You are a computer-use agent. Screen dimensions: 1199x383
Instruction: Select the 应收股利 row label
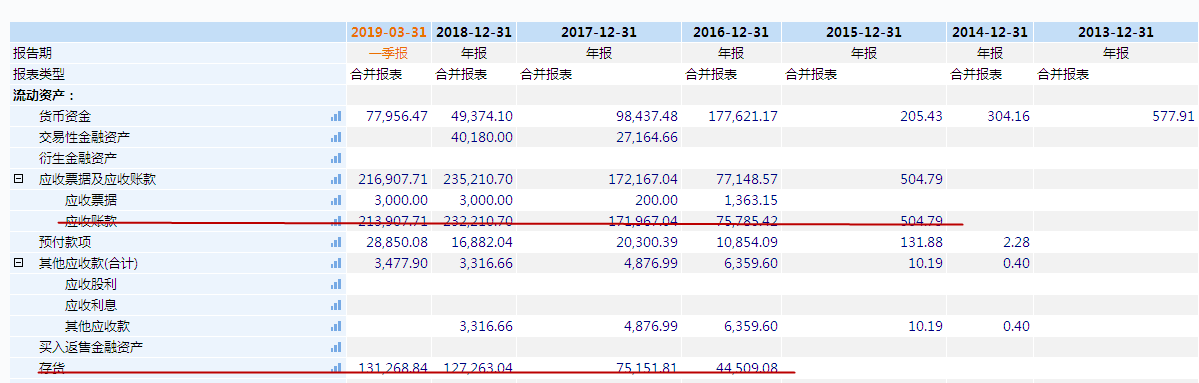tap(91, 284)
